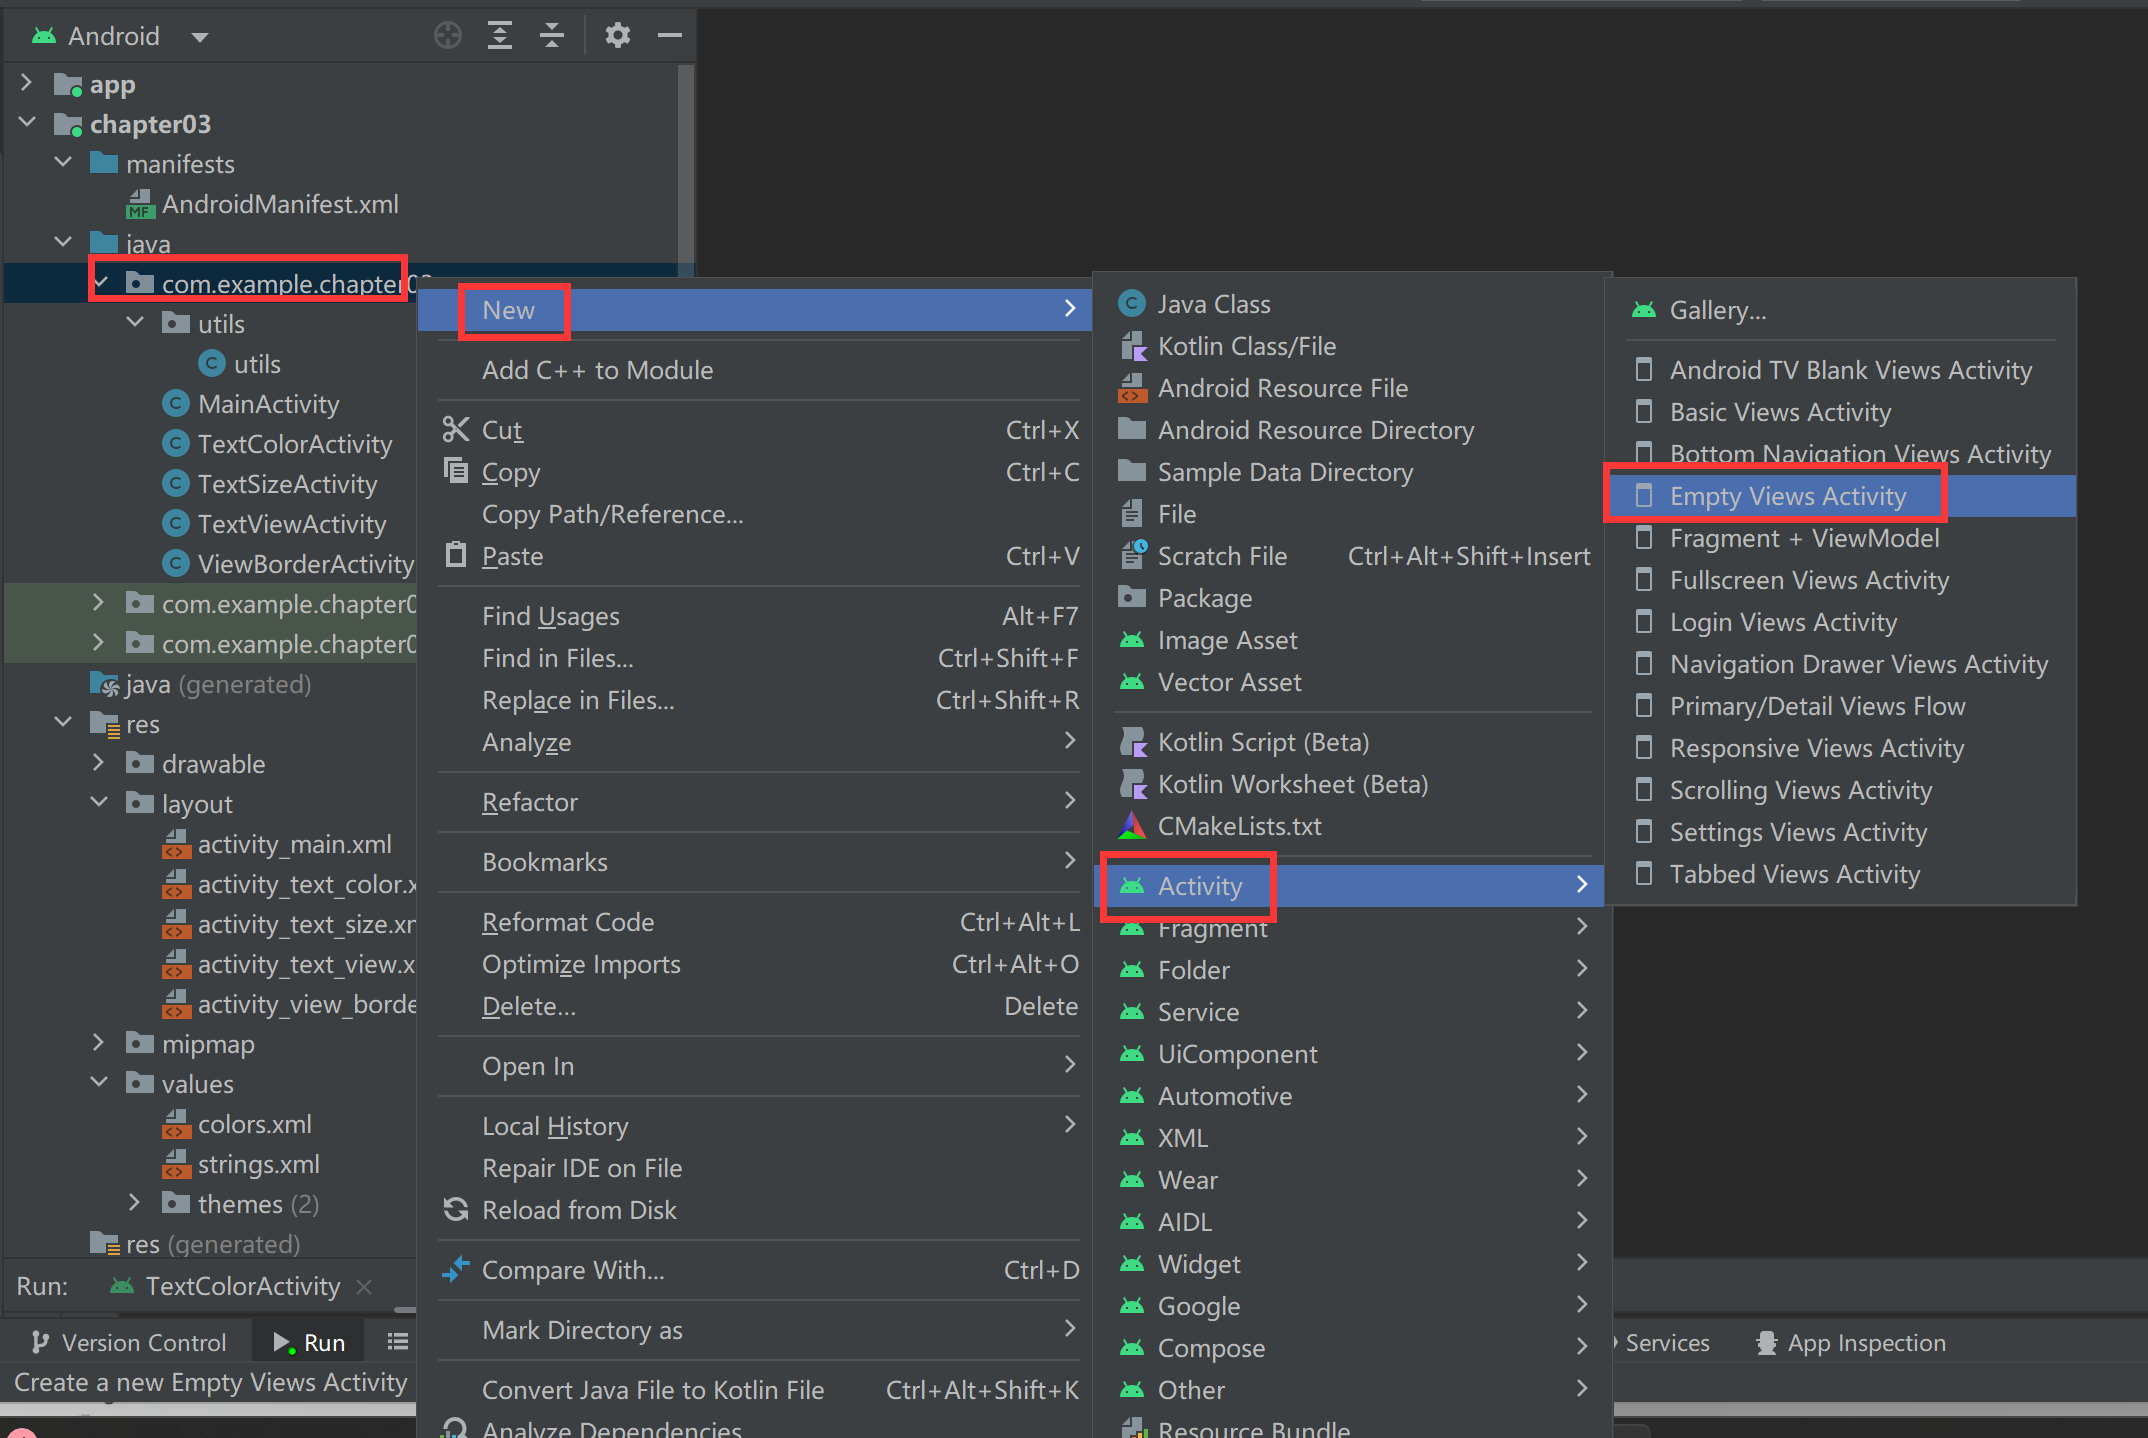Select Empty Views Activity template

pos(1840,496)
